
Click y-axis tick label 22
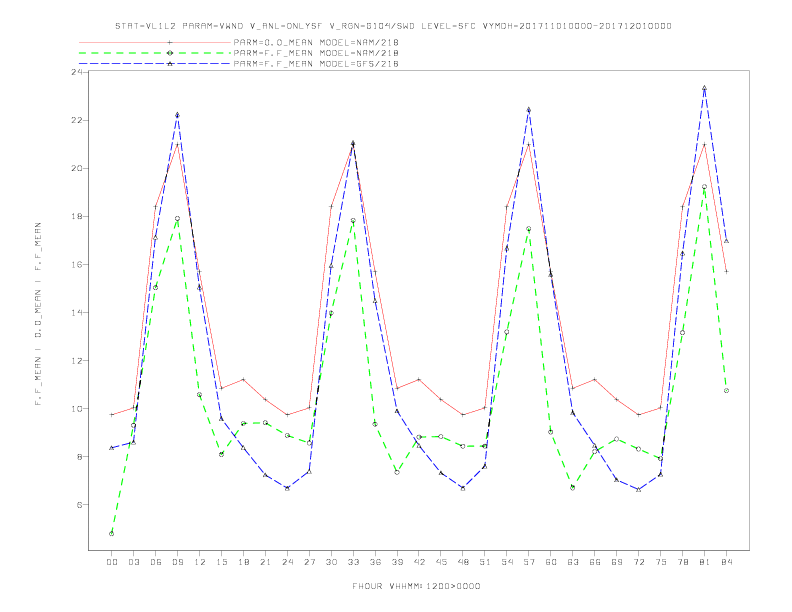(x=77, y=120)
